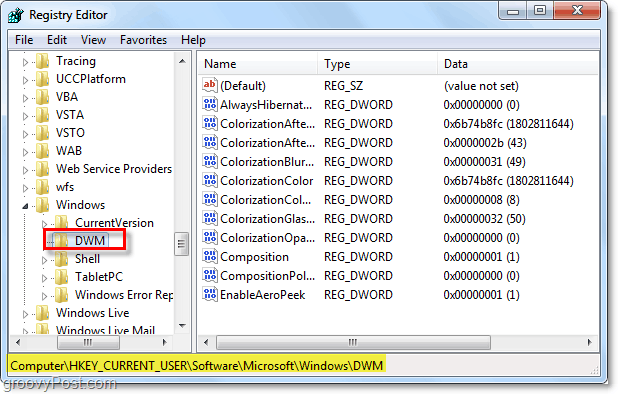Click the (Default) string value icon
The height and width of the screenshot is (394, 618).
click(x=210, y=85)
